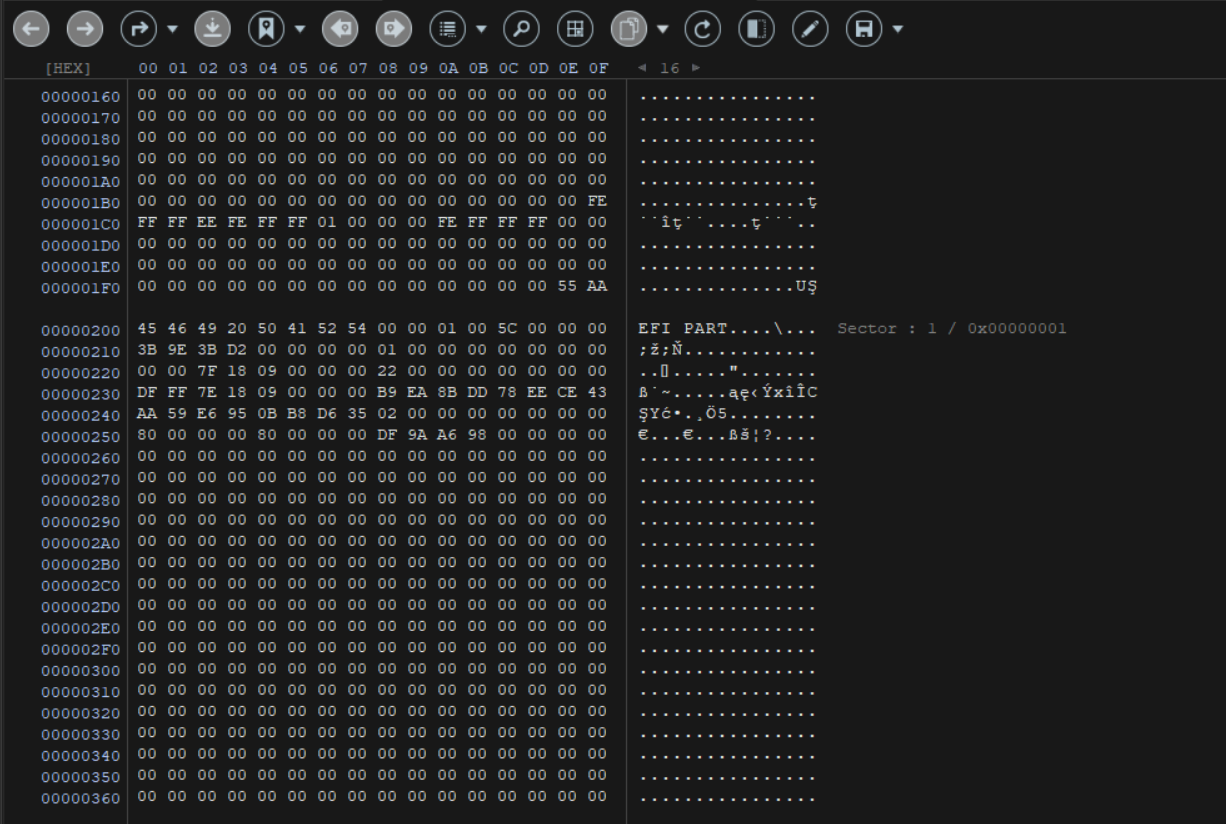Viewport: 1226px width, 824px height.
Task: Select offset address 00000160
Action: [x=80, y=97]
